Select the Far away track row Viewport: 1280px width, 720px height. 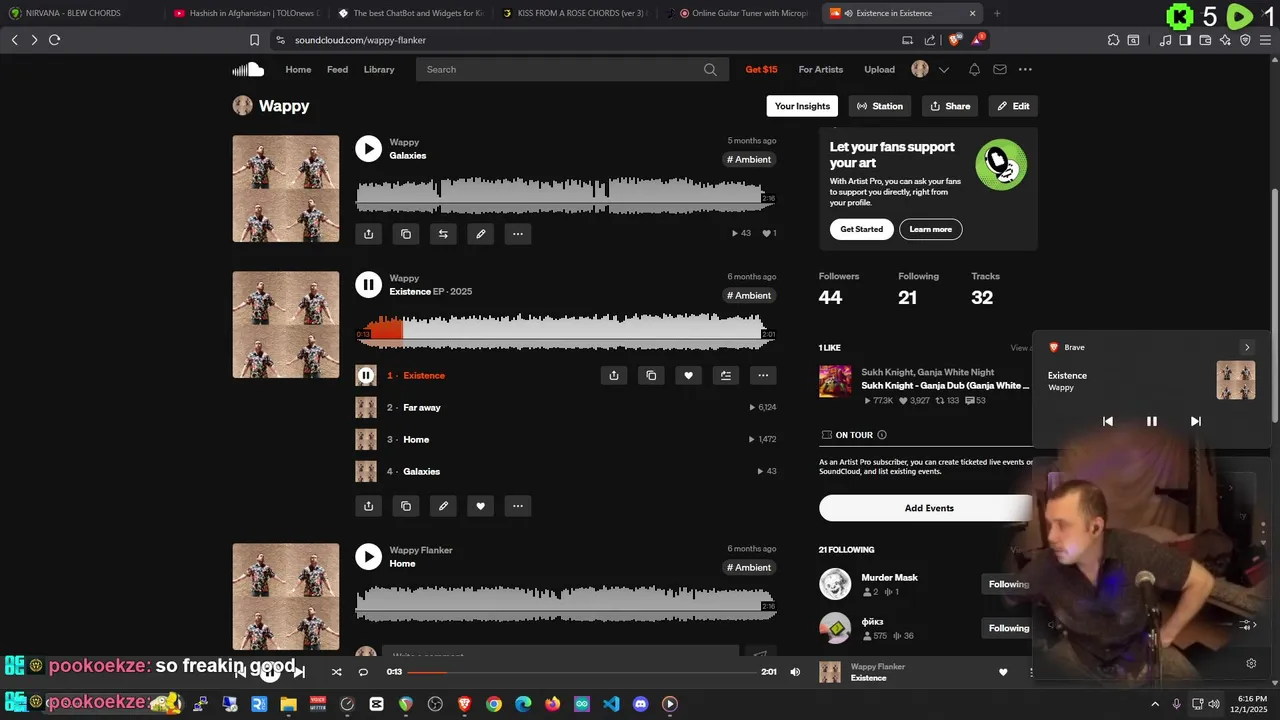click(x=566, y=407)
